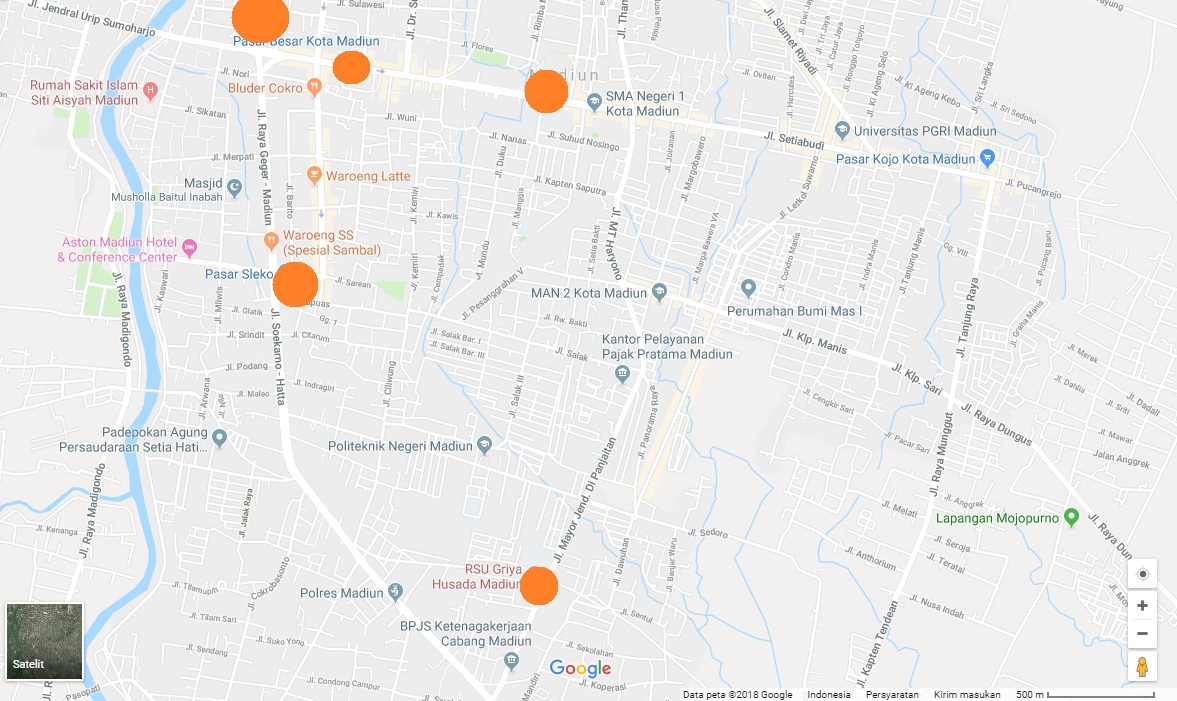Select the hospital icon for Rumah Sakit Islam Siti Aisyah
Viewport: 1177px width, 701px height.
[150, 90]
